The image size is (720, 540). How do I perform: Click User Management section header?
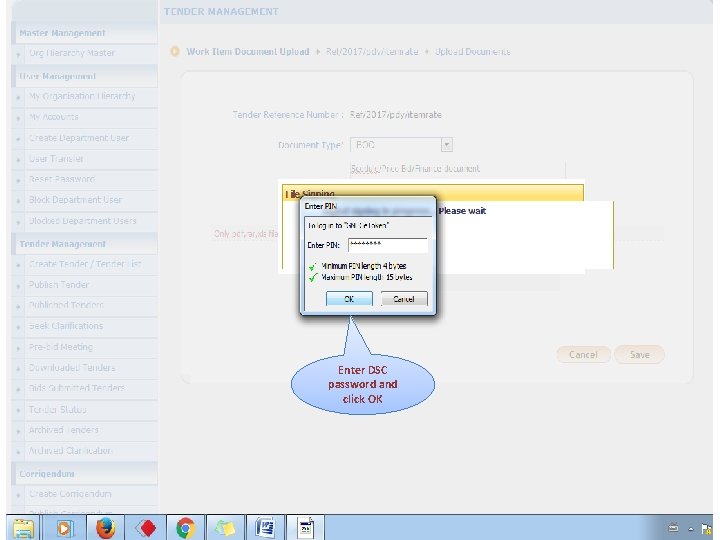tap(58, 76)
